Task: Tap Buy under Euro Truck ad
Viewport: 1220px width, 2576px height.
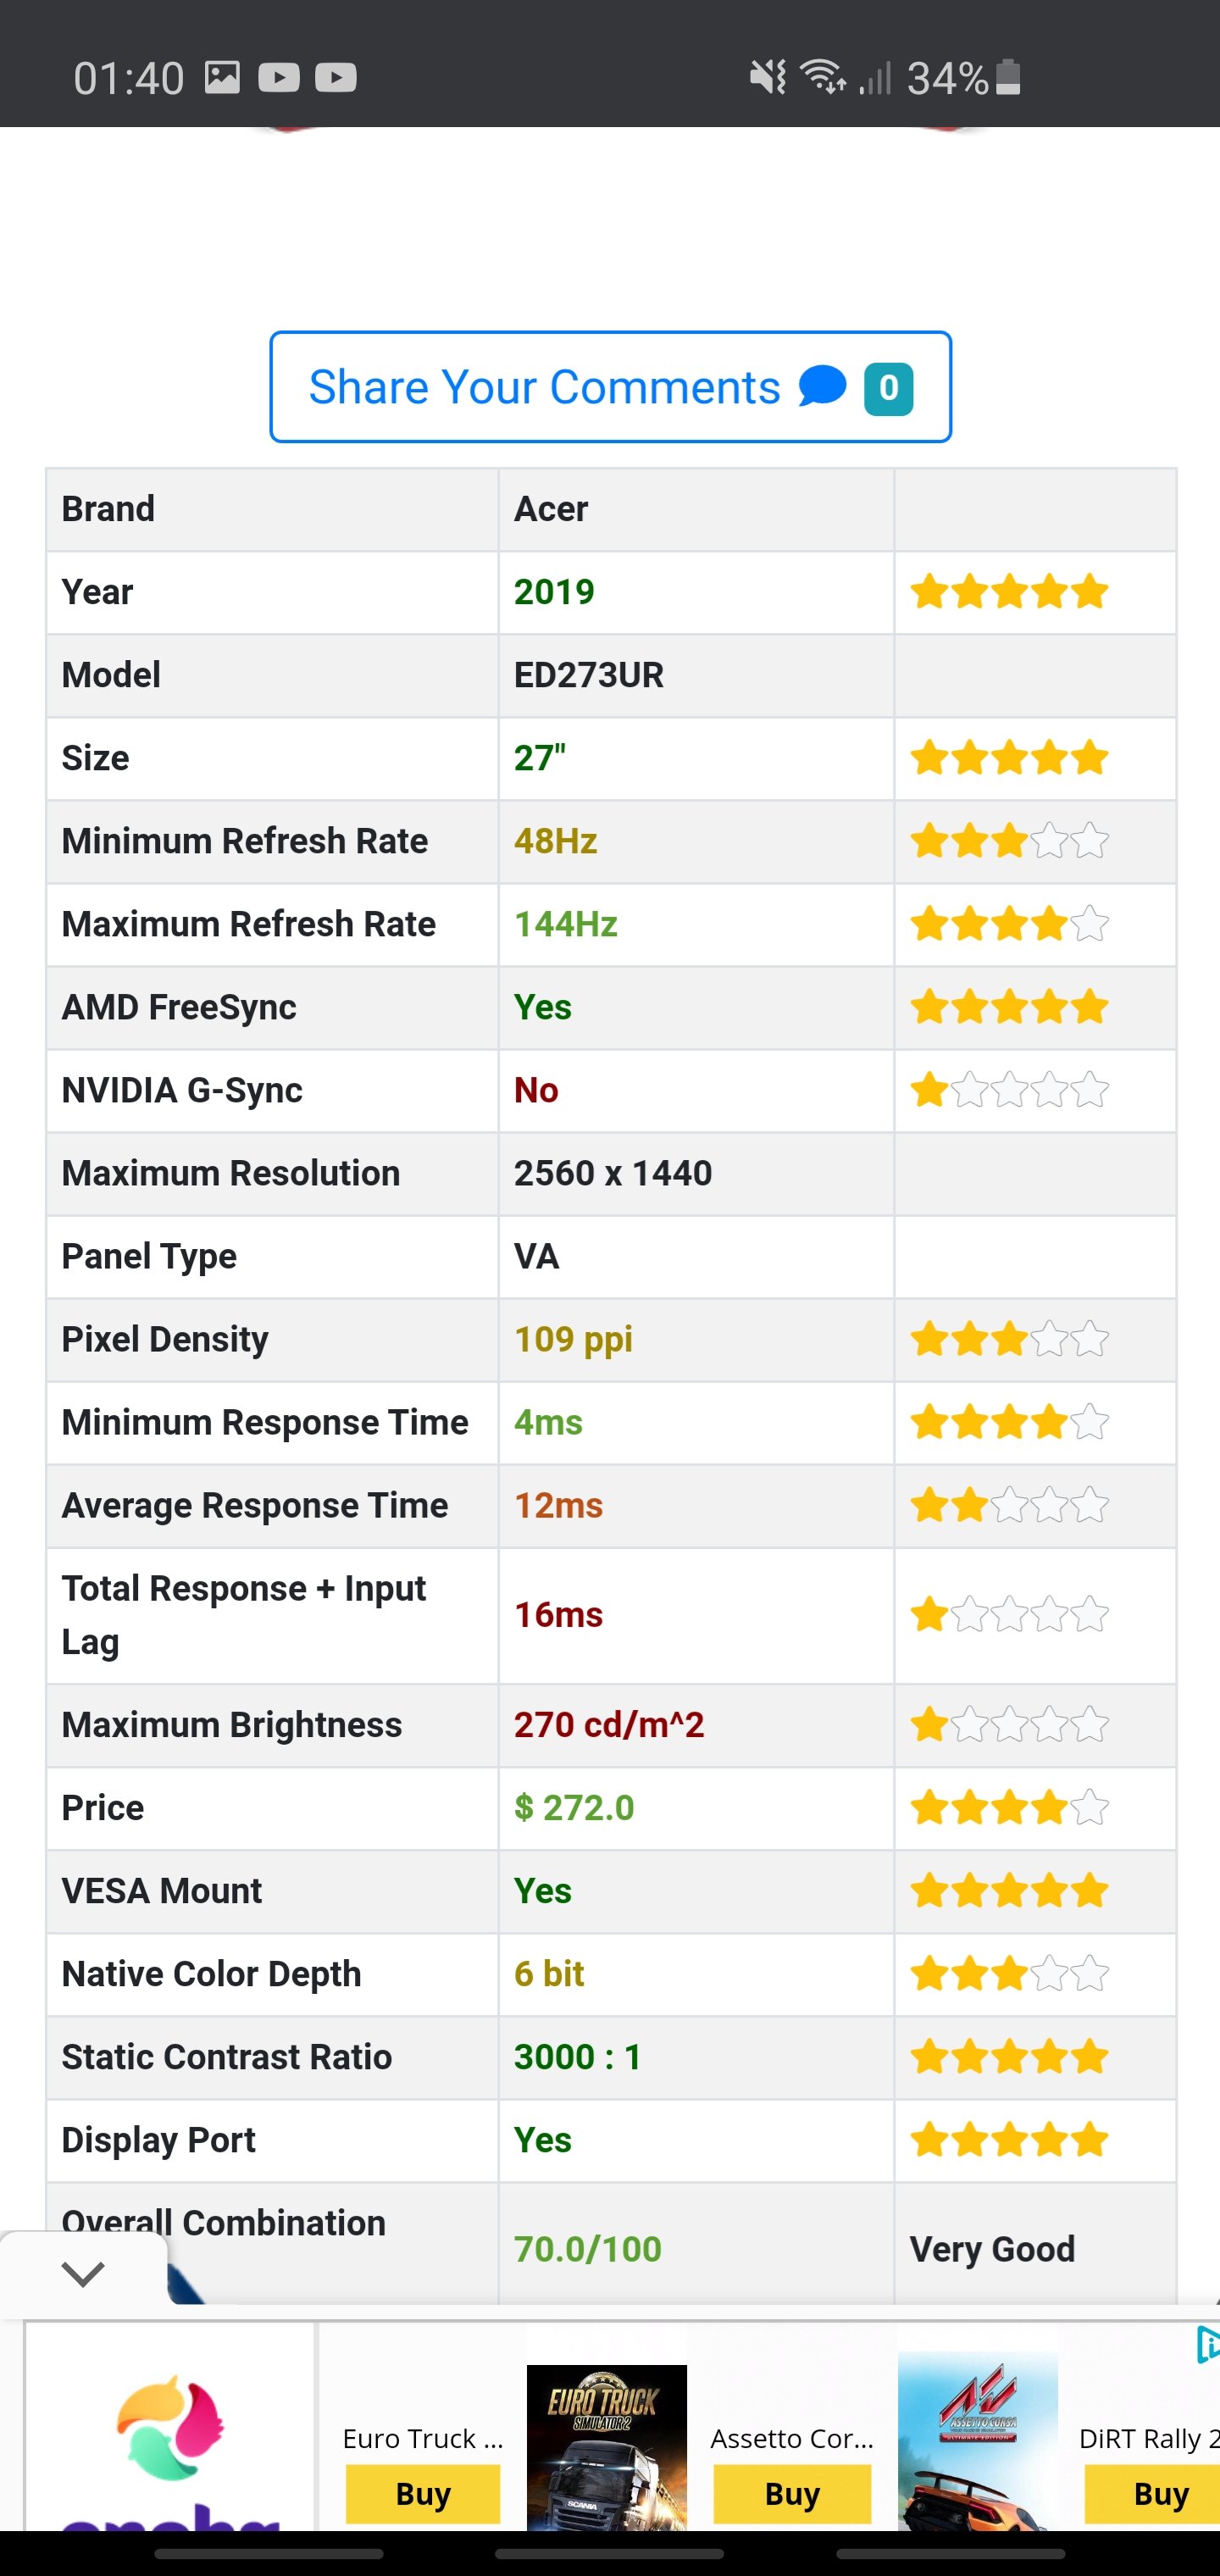Action: pyautogui.click(x=423, y=2494)
